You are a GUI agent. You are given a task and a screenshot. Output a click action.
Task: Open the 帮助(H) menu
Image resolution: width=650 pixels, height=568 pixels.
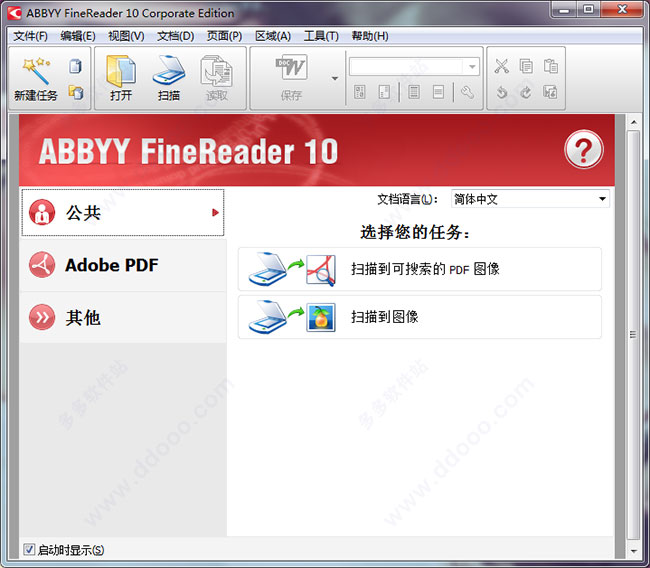click(370, 36)
